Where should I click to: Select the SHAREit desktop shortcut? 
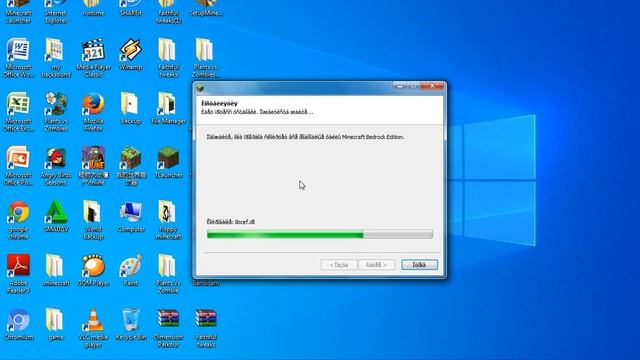tap(131, 8)
